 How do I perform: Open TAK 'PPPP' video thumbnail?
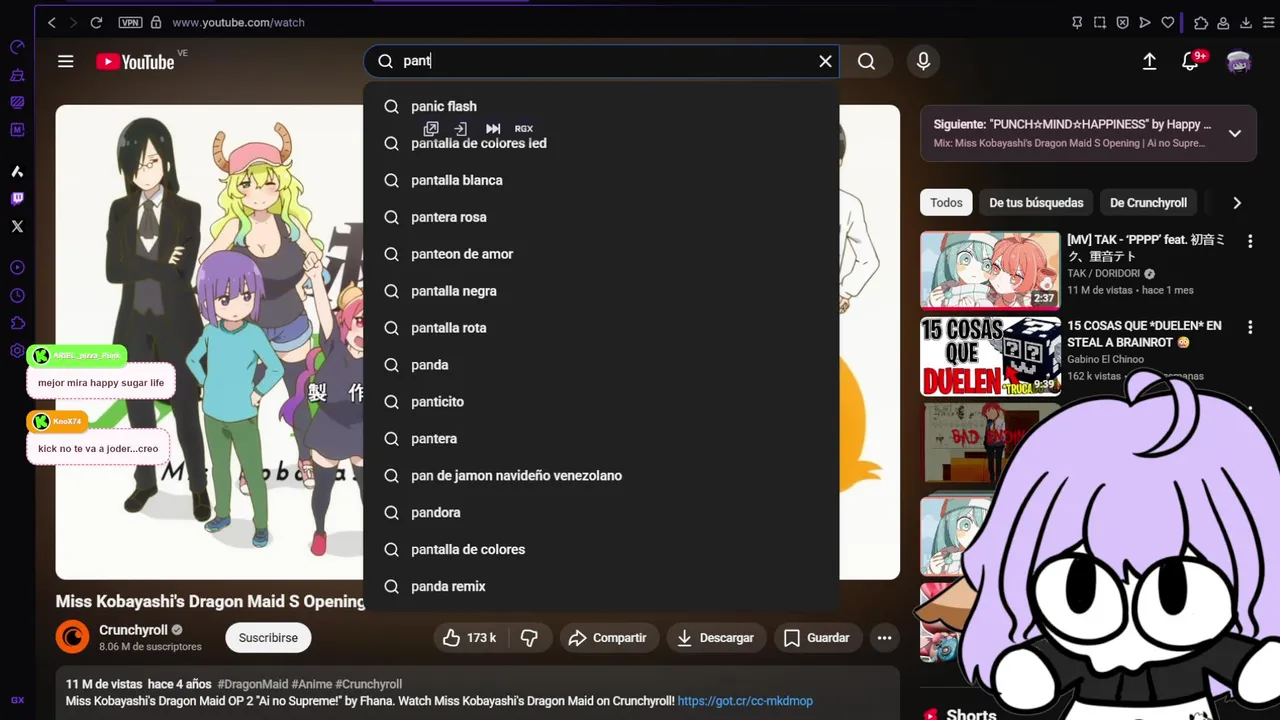pos(990,270)
